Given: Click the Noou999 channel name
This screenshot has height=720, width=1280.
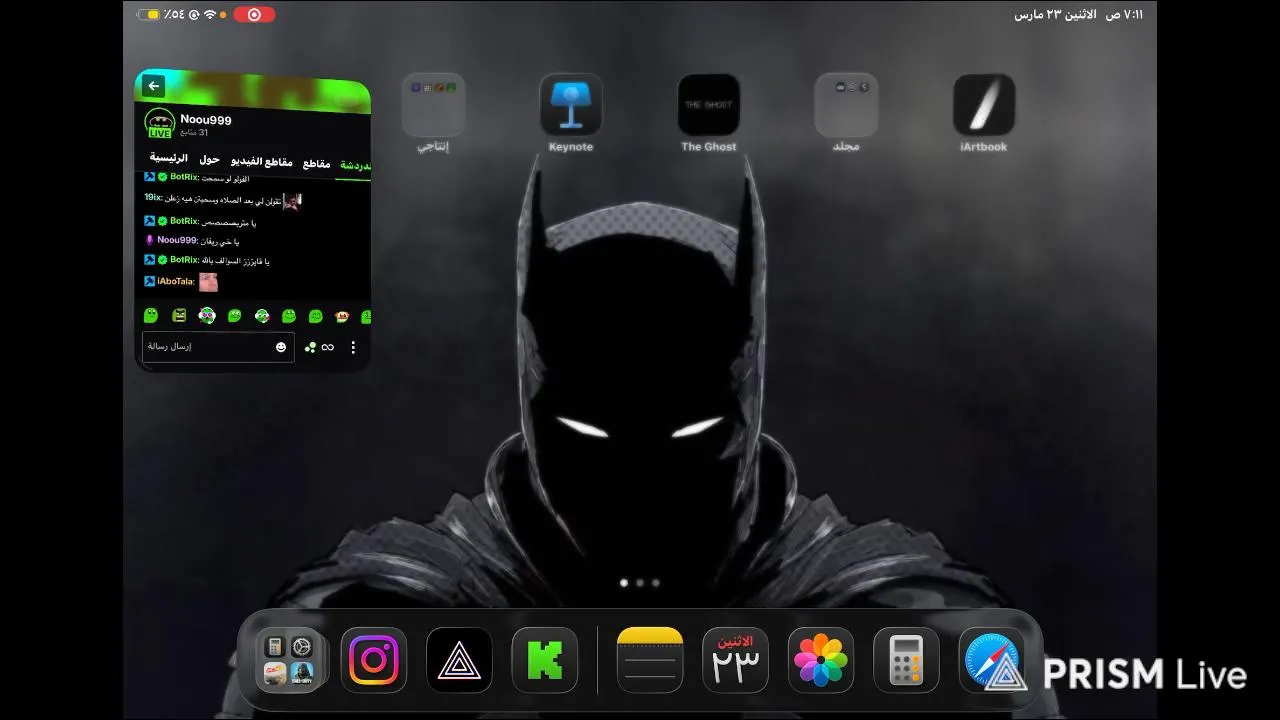Looking at the screenshot, I should pos(206,119).
